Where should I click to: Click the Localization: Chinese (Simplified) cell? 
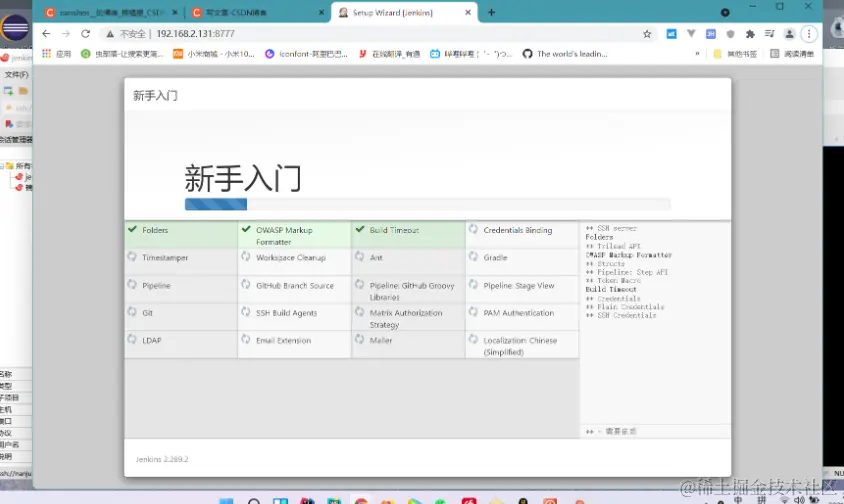(x=522, y=345)
